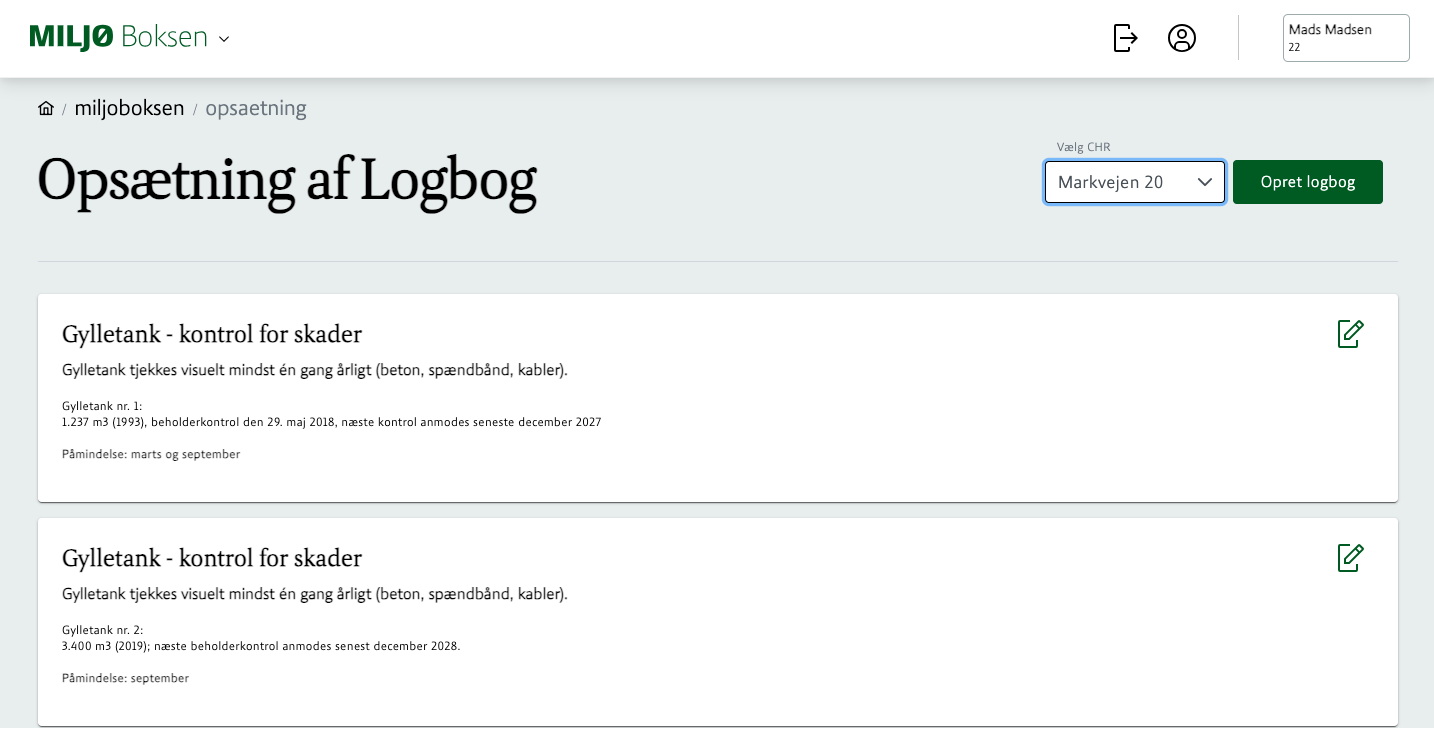
Task: Click the Påmindelse: marts og september text
Action: click(151, 454)
